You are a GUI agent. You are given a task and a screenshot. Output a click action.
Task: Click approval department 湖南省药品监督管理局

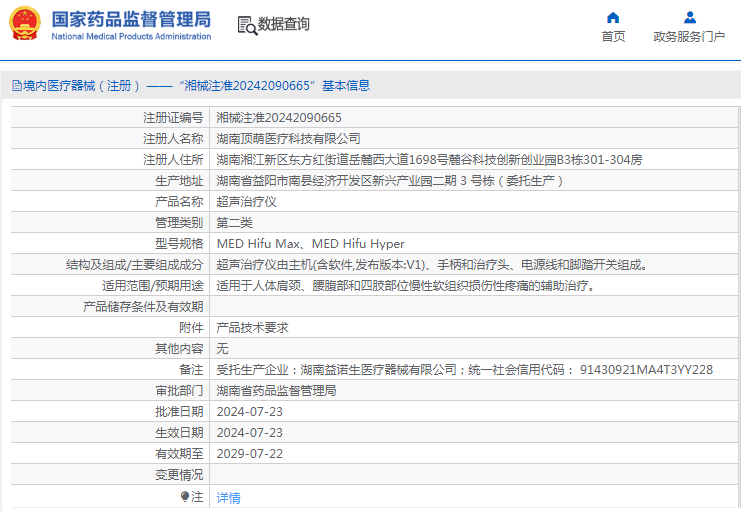pyautogui.click(x=276, y=390)
